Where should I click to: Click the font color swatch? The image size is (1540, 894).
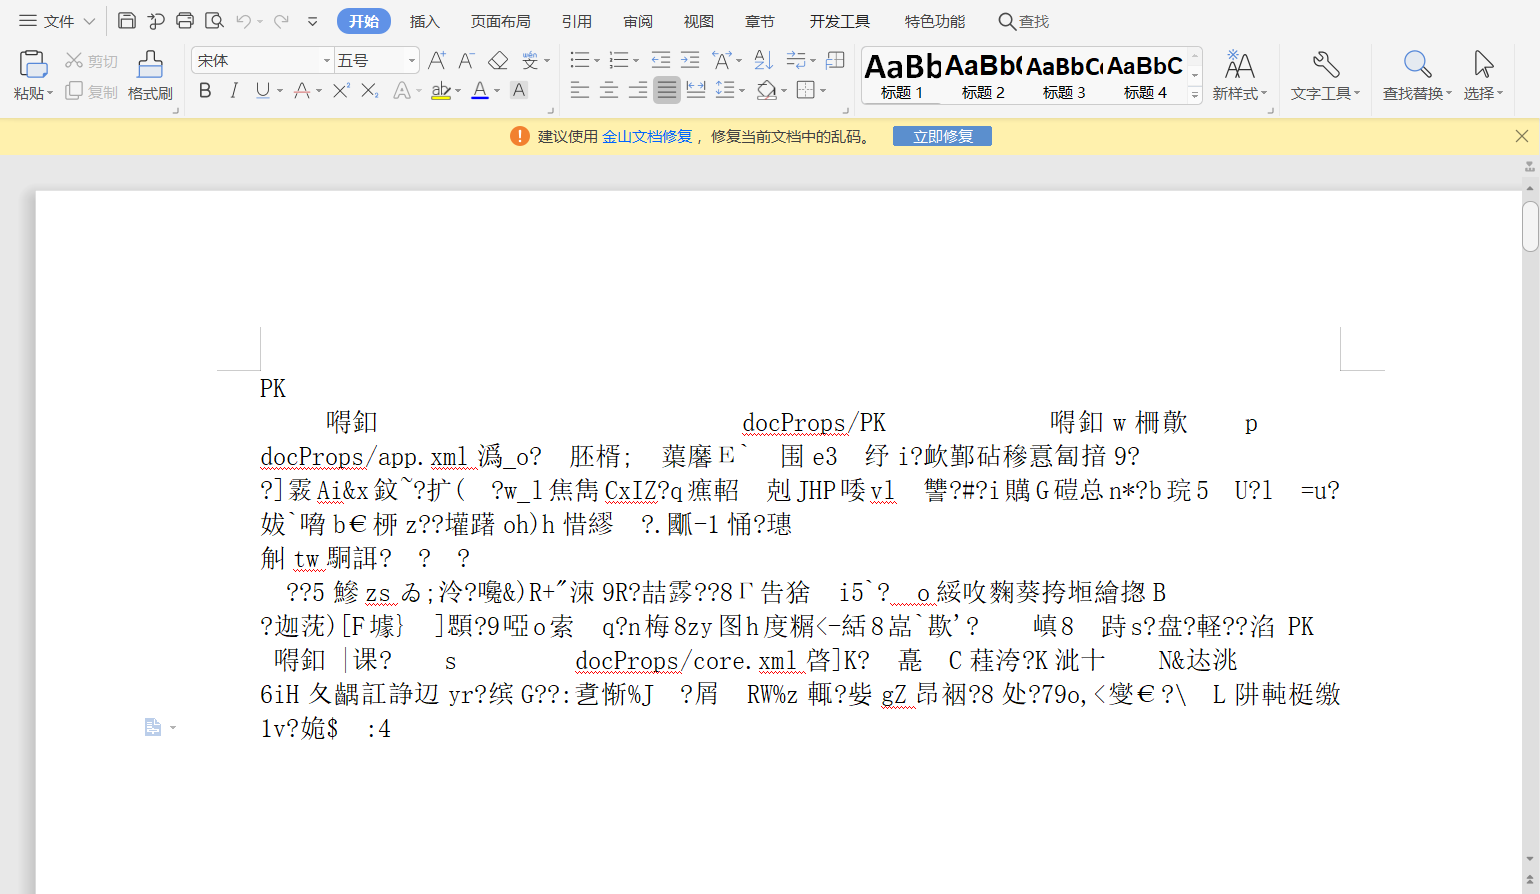point(481,90)
